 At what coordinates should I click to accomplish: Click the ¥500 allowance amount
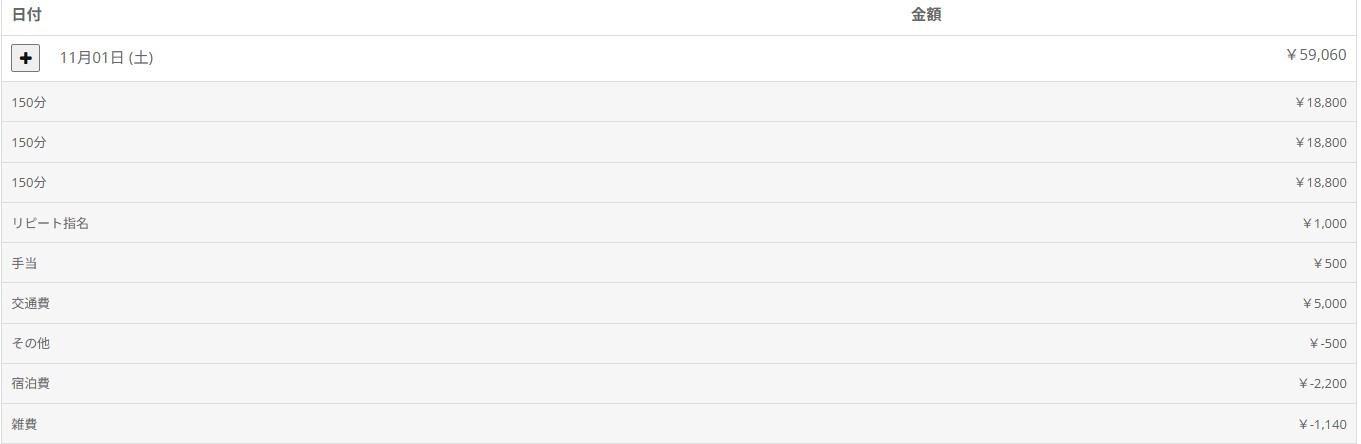pyautogui.click(x=1330, y=263)
